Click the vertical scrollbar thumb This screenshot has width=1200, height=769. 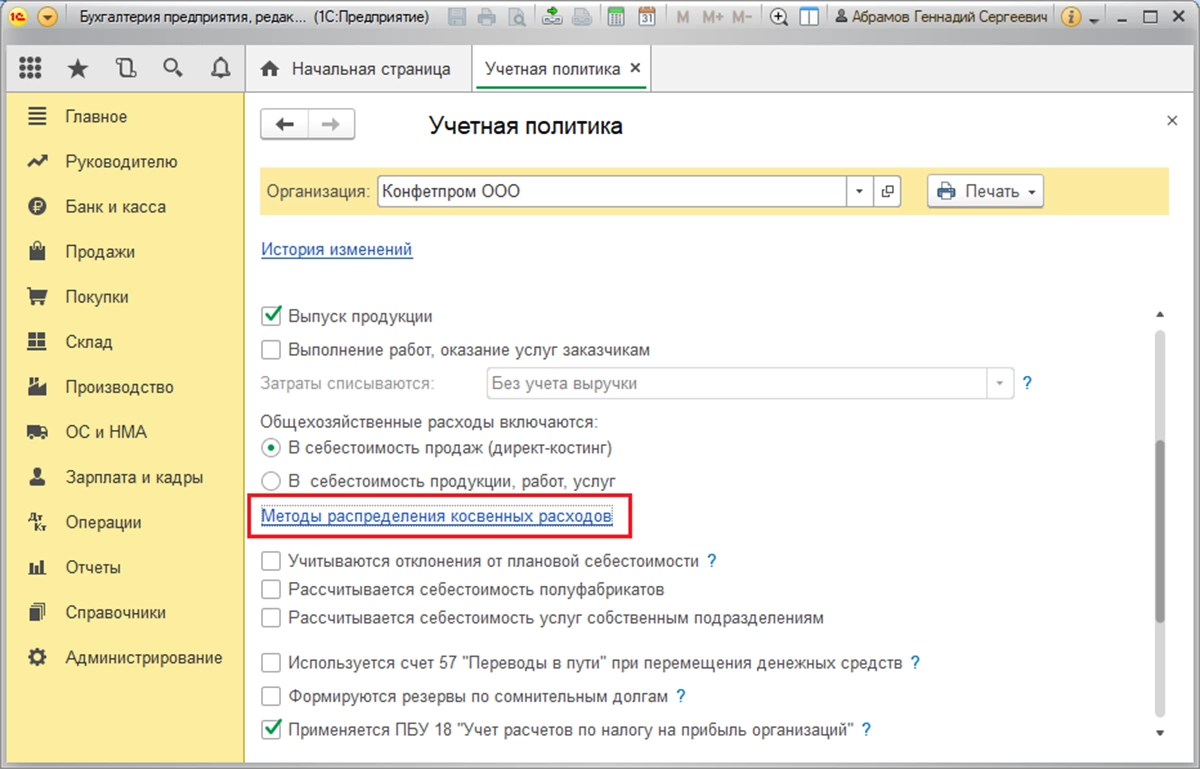click(x=1159, y=530)
